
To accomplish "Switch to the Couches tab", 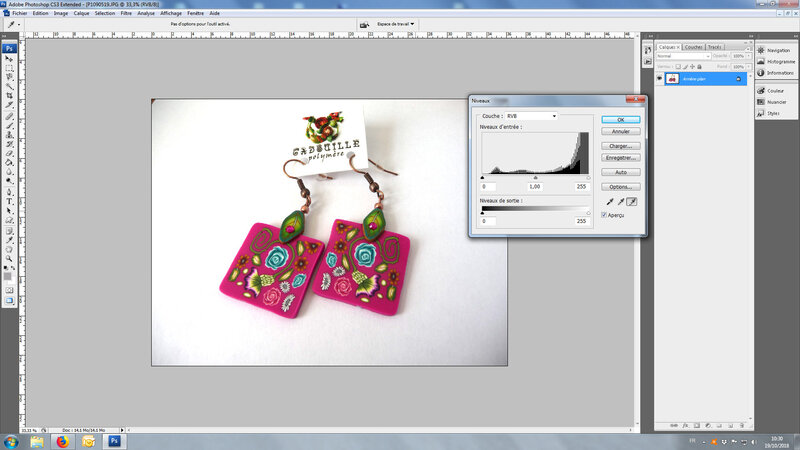I will coord(693,47).
